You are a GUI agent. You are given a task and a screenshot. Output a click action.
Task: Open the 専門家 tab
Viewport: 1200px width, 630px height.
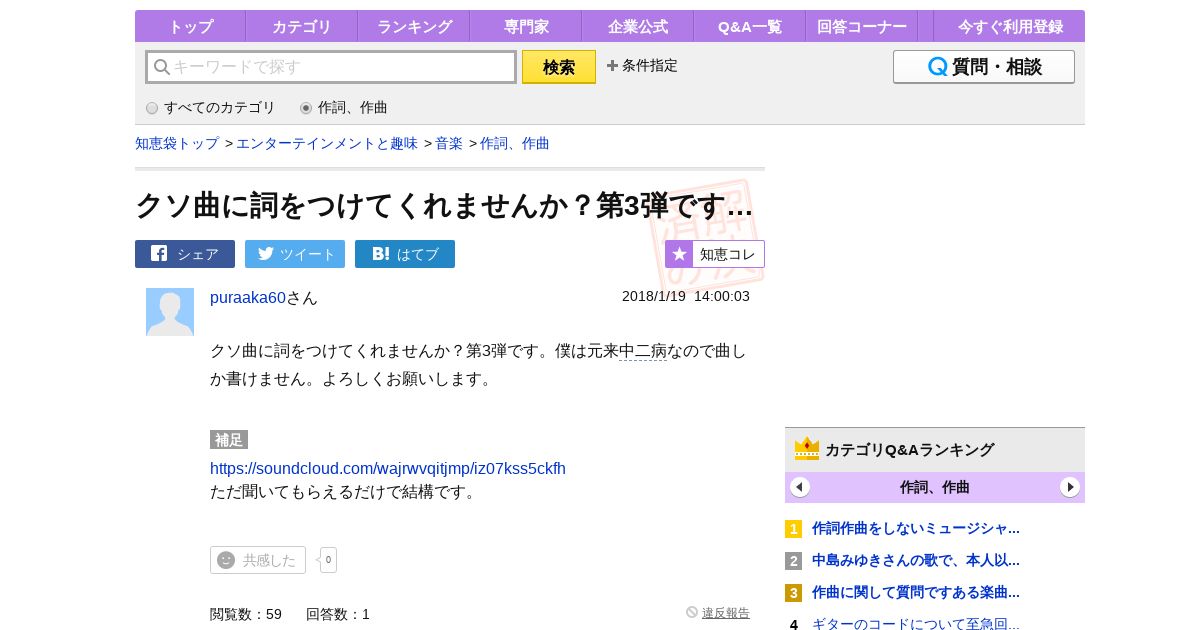click(x=526, y=27)
